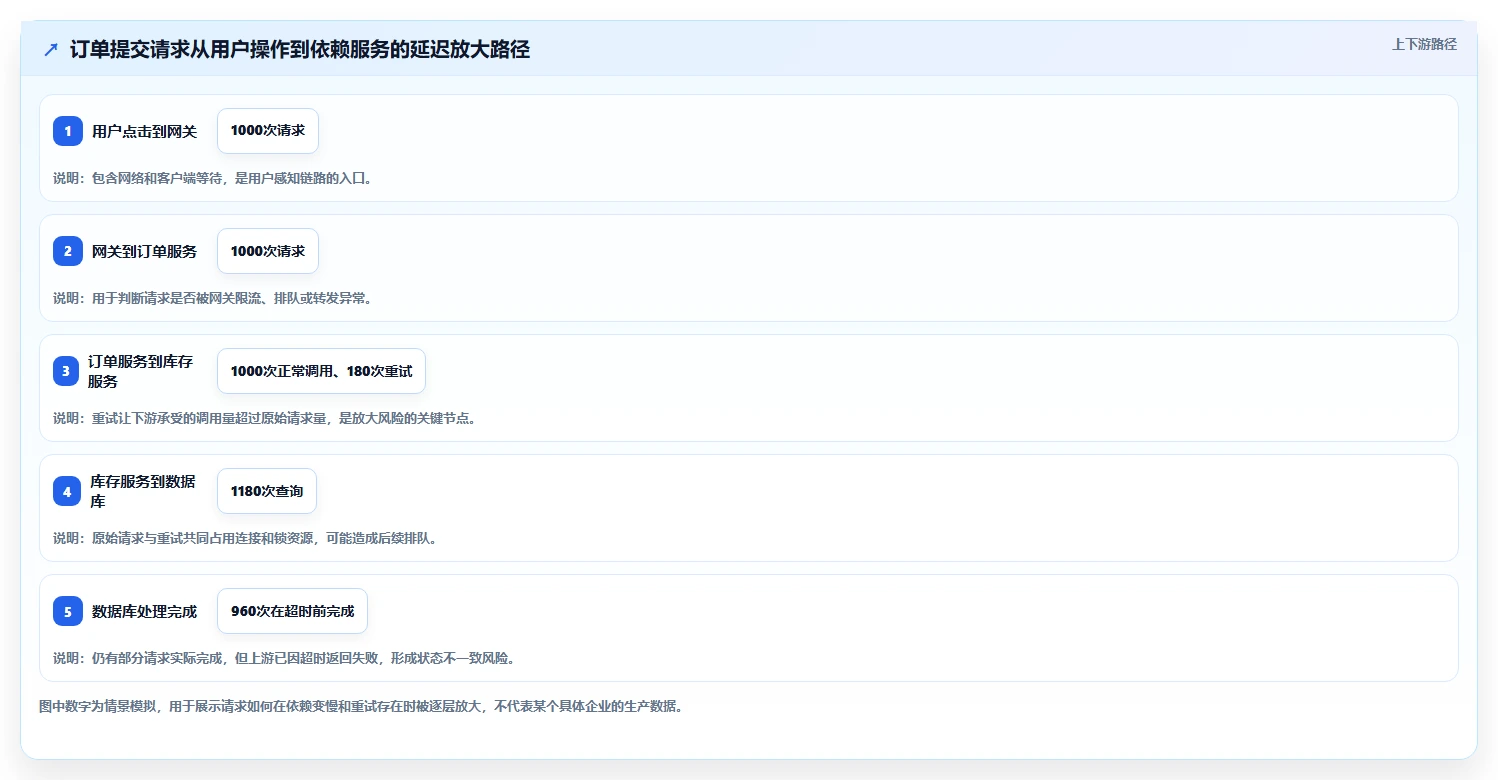Image resolution: width=1498 pixels, height=780 pixels.
Task: Click the step 4 number badge
Action: [x=67, y=491]
